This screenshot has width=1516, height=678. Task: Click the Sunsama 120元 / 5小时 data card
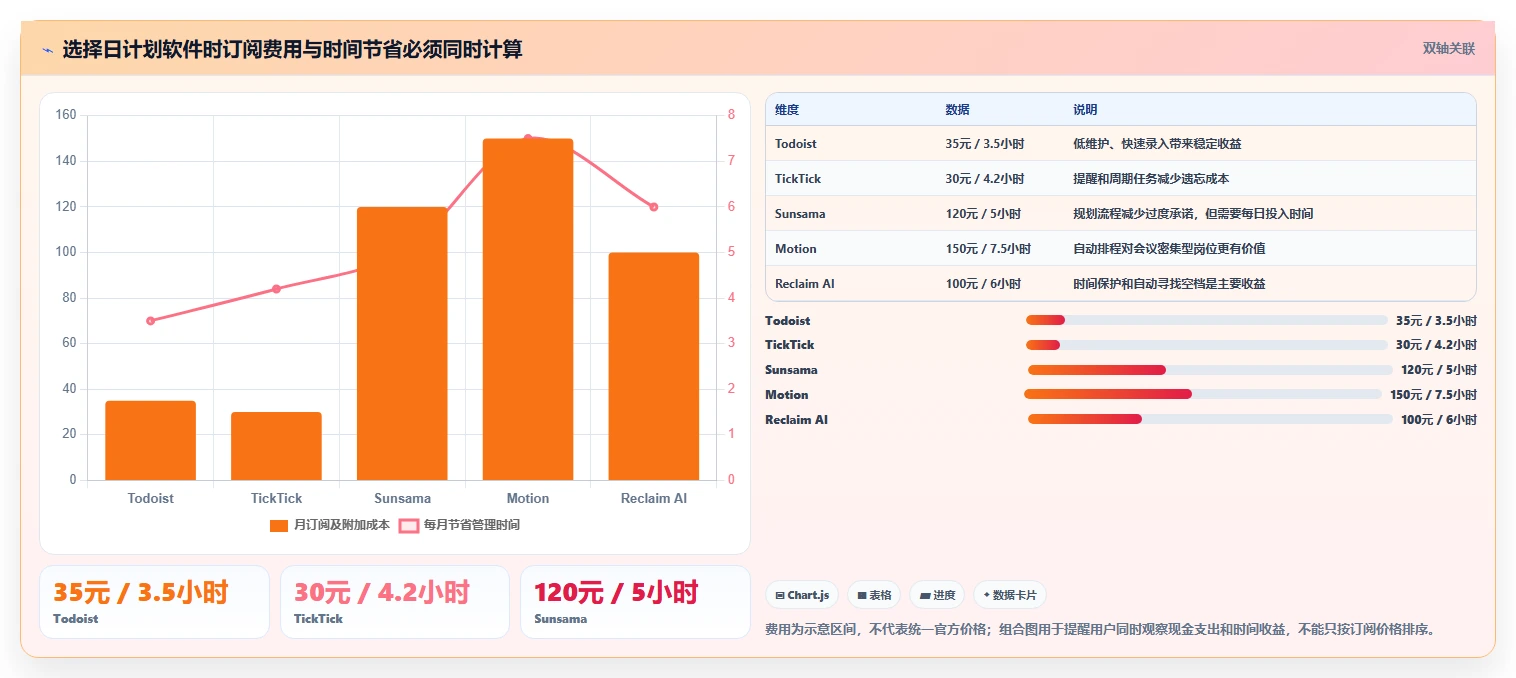[x=635, y=602]
